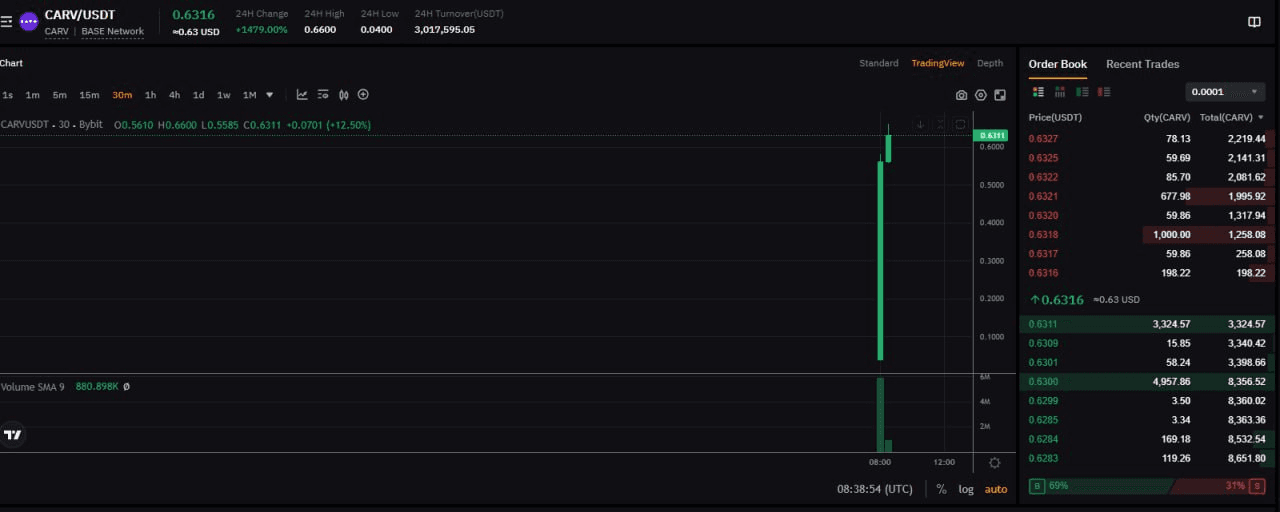Open the guide book icon at top right
The image size is (1280, 512).
1254,22
